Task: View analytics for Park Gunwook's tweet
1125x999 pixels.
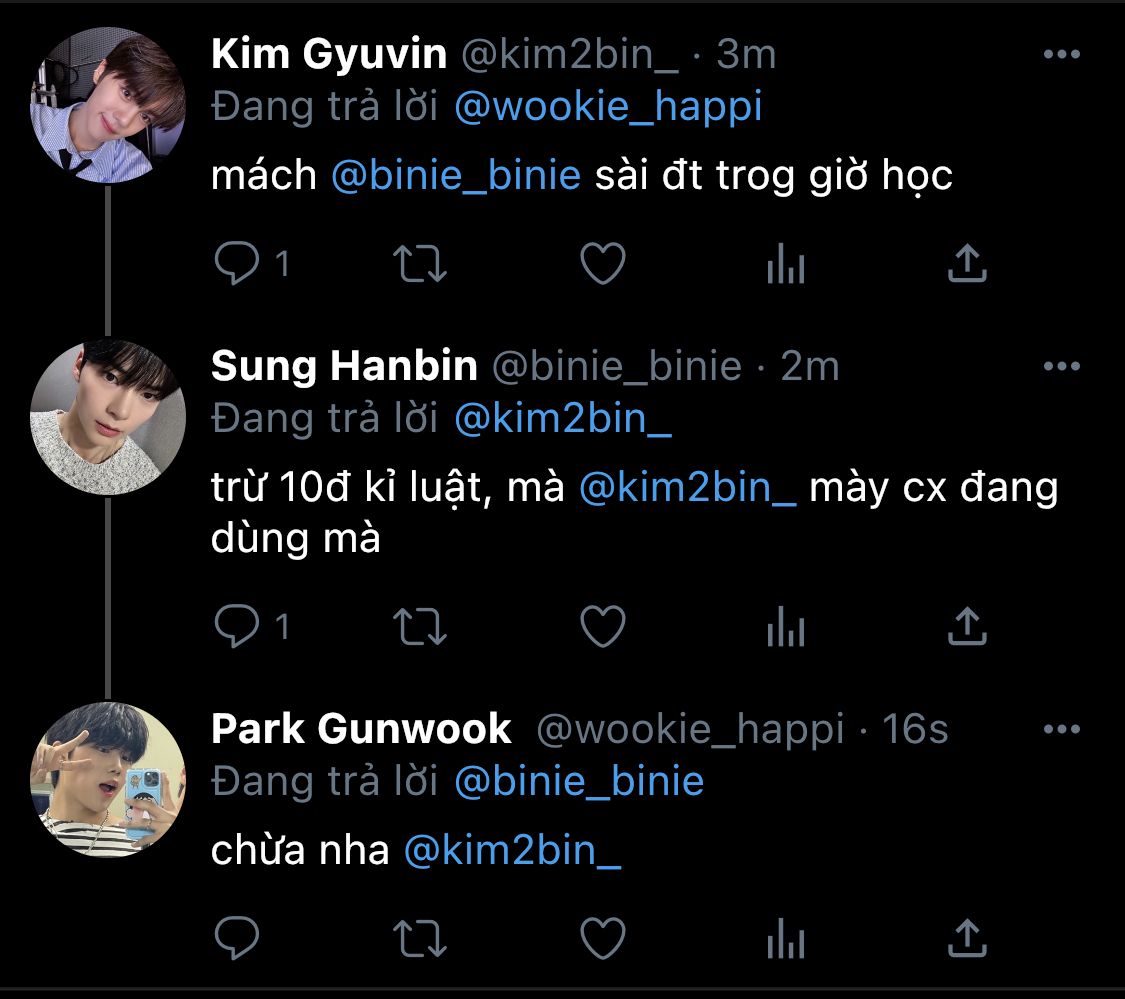Action: click(x=785, y=939)
